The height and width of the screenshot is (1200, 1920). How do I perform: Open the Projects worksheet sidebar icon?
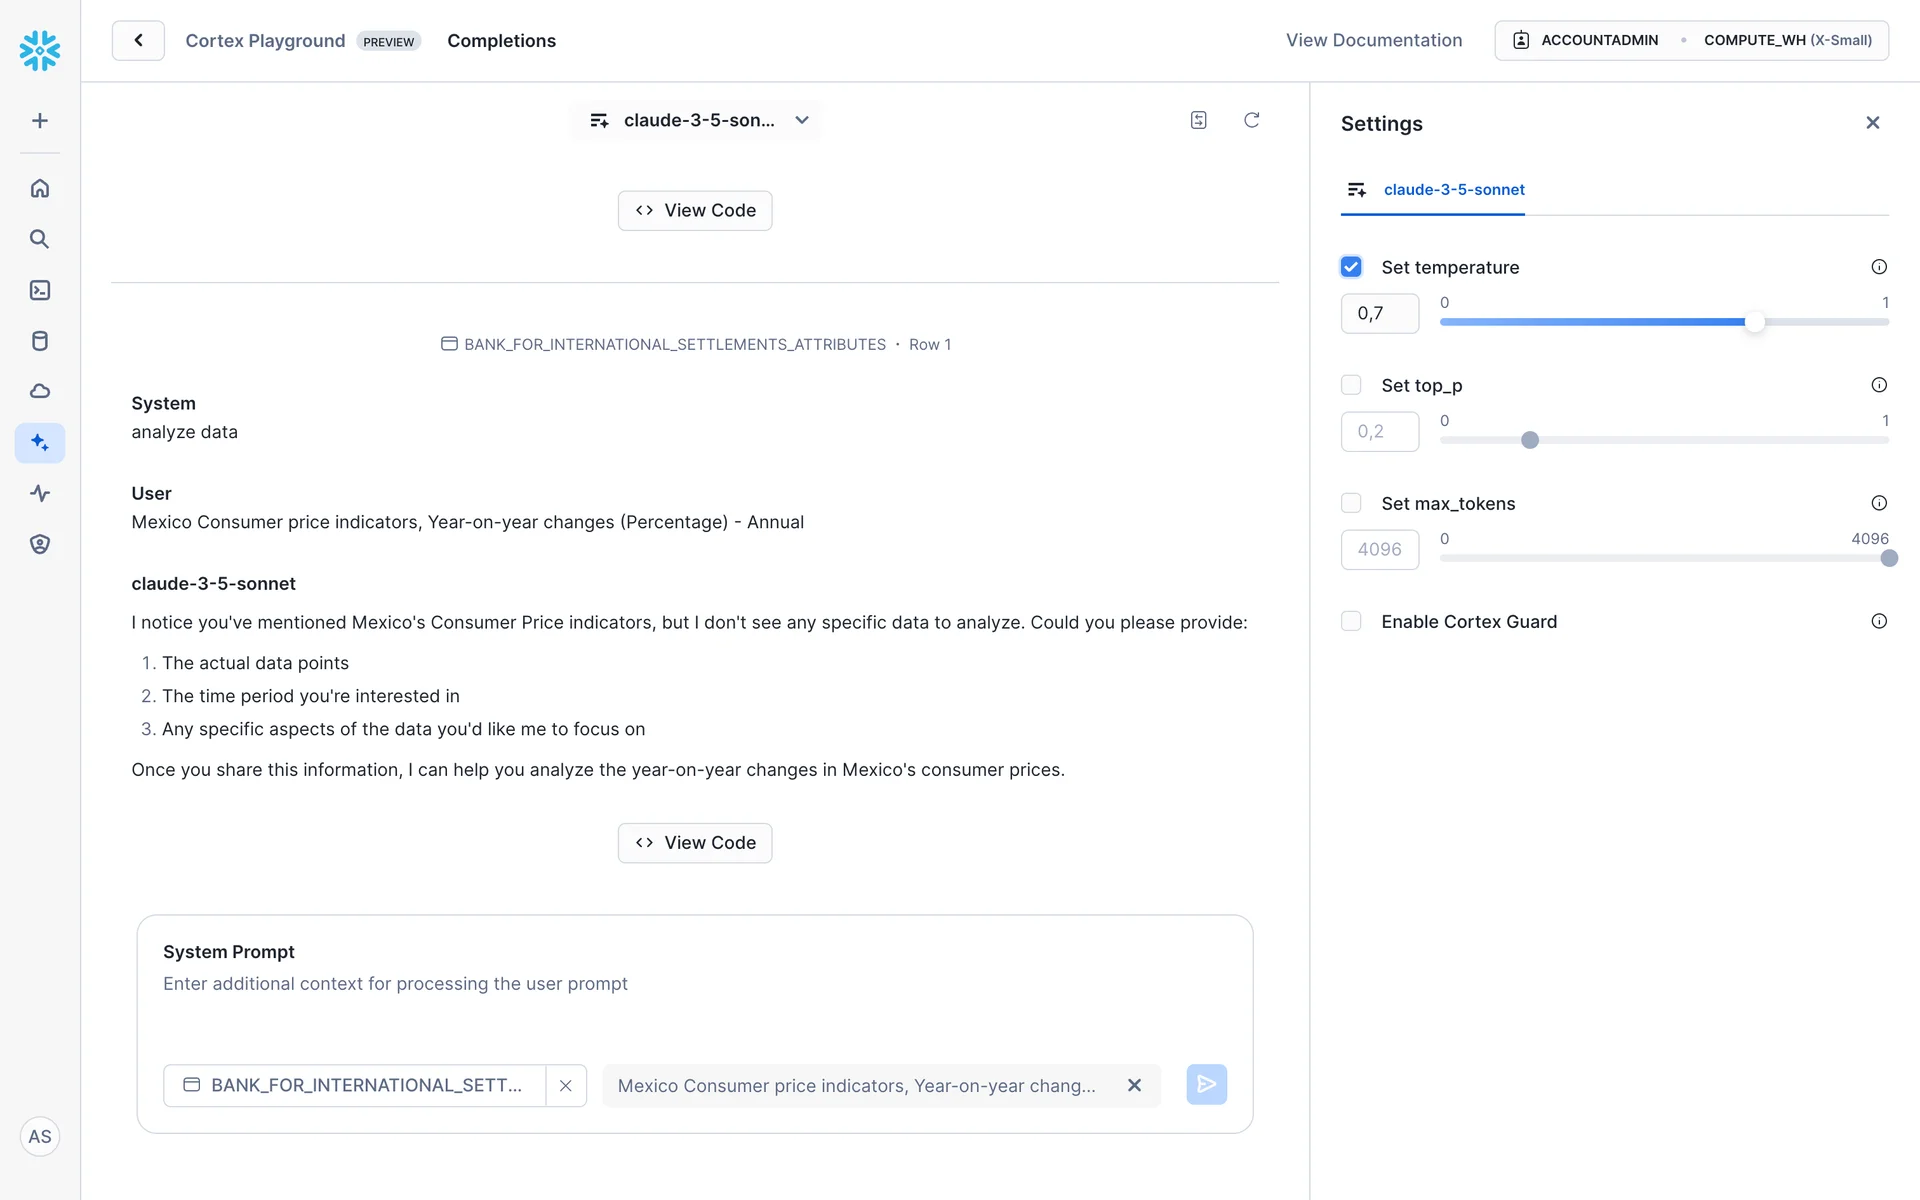(x=40, y=290)
